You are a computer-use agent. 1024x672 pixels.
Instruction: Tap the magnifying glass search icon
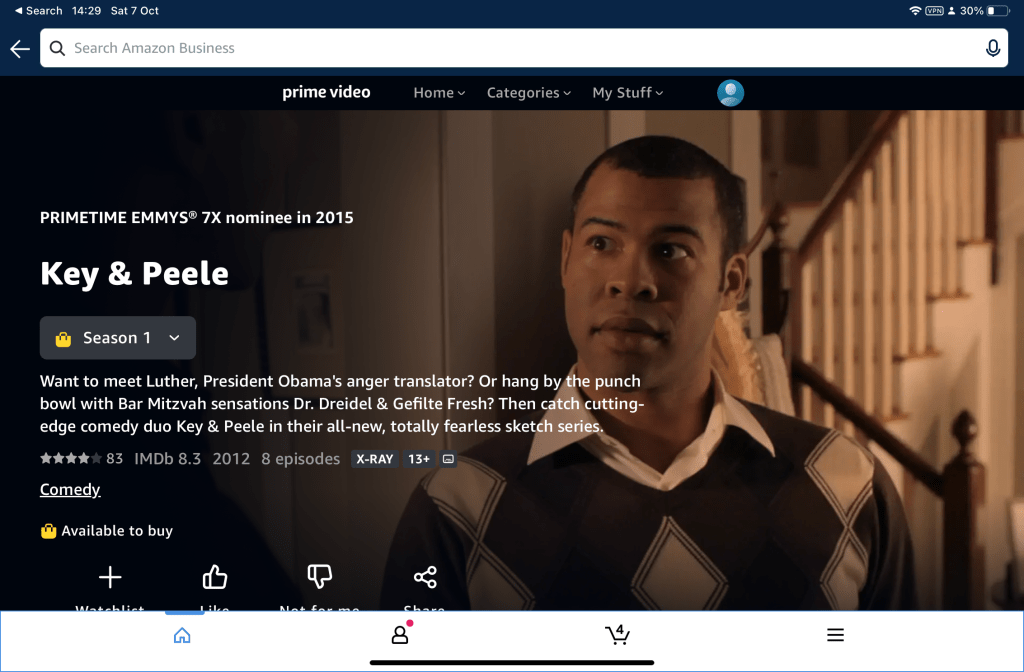57,48
